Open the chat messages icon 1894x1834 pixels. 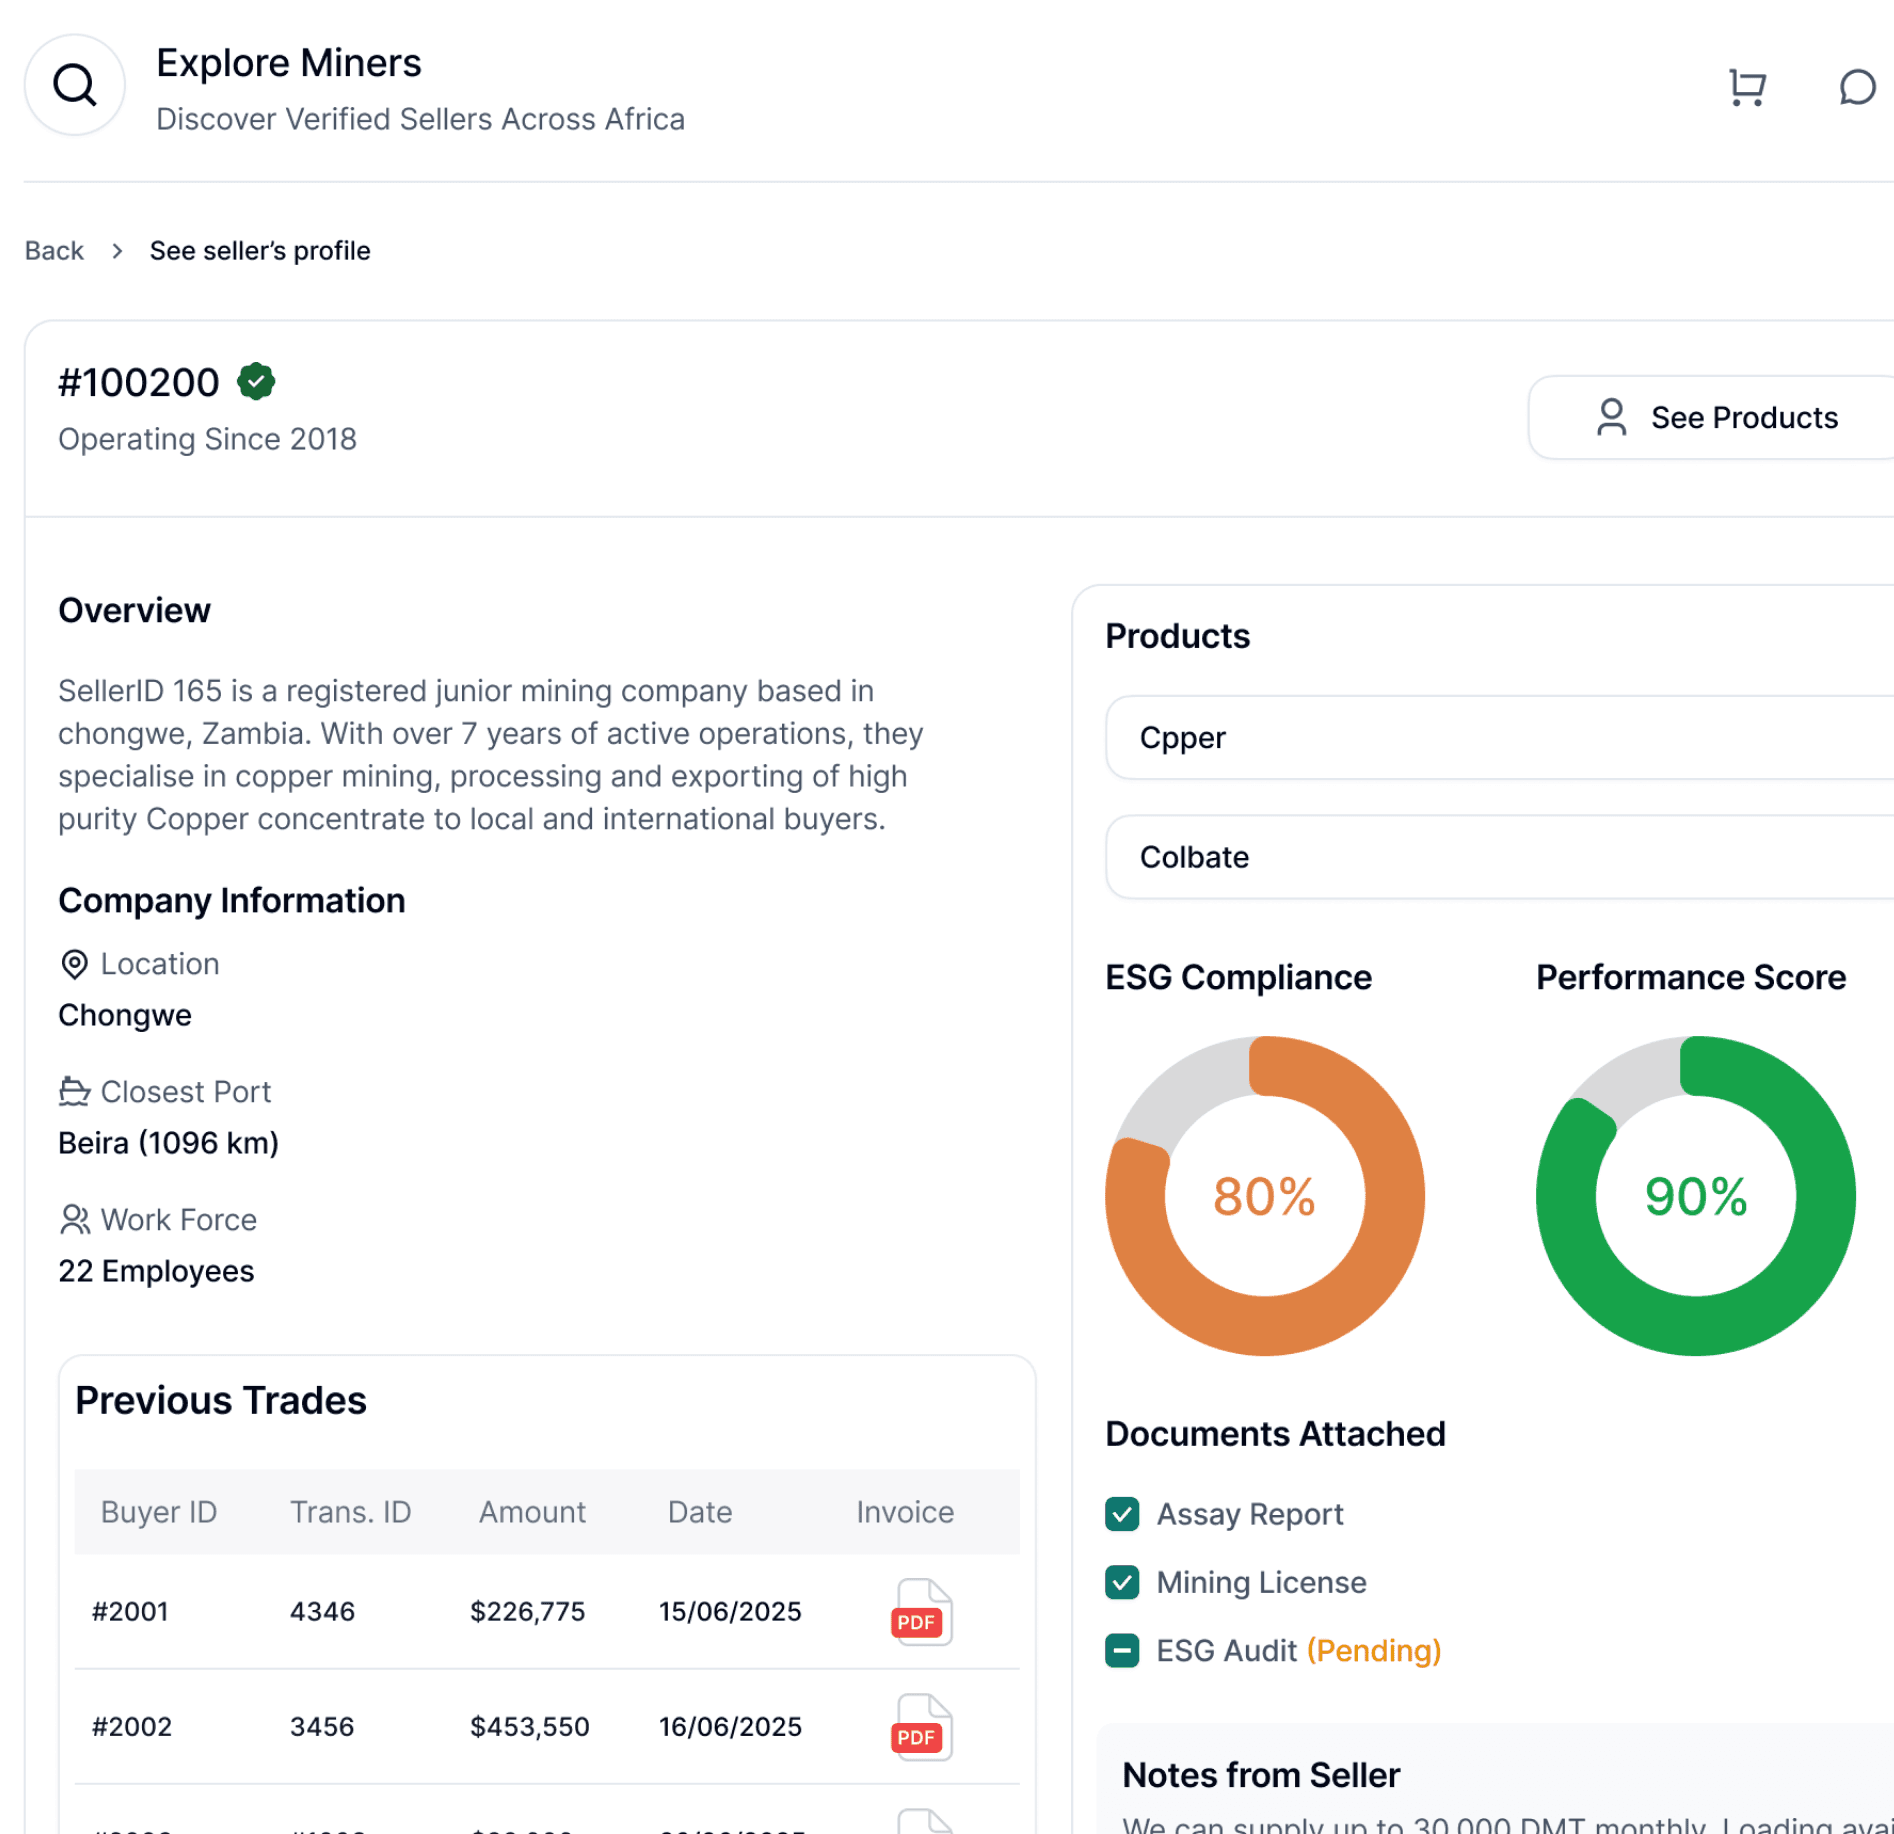pos(1856,87)
